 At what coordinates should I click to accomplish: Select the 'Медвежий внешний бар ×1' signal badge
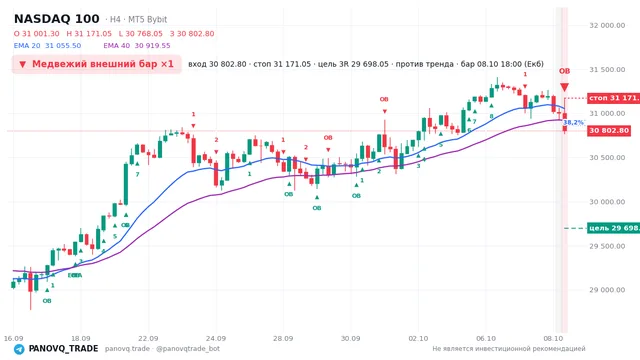tap(96, 64)
